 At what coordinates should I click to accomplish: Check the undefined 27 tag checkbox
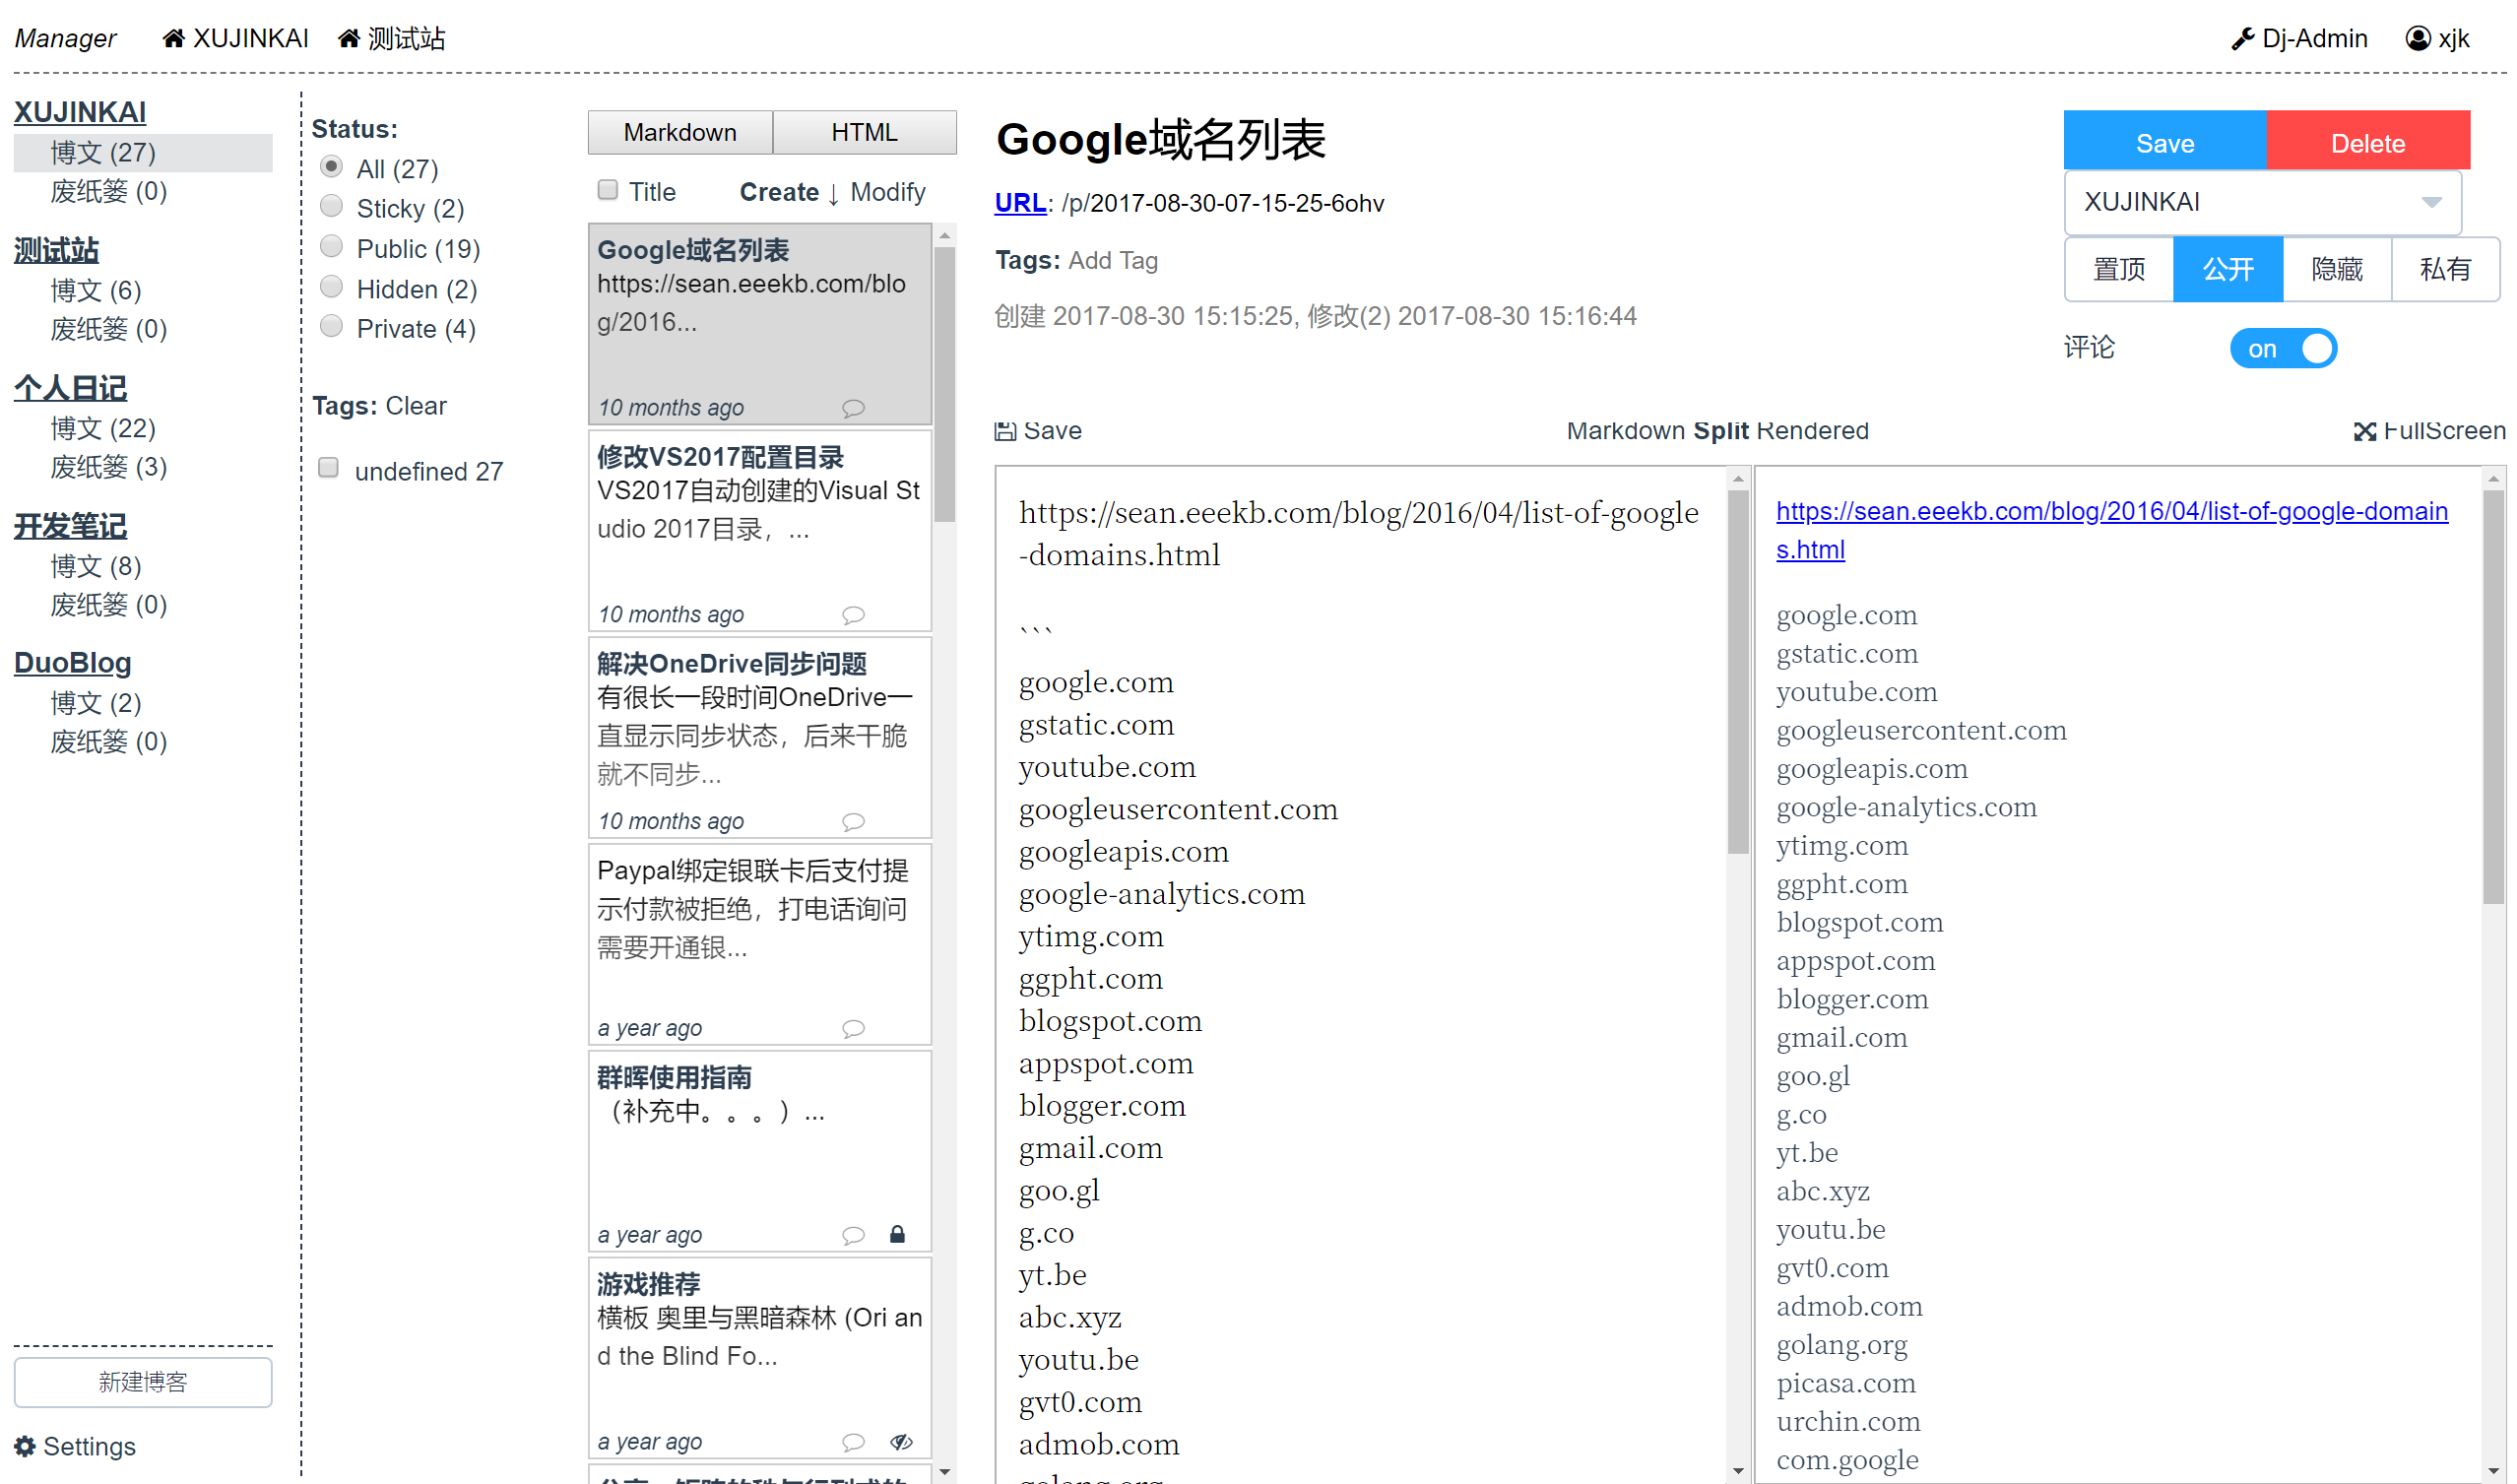click(328, 468)
